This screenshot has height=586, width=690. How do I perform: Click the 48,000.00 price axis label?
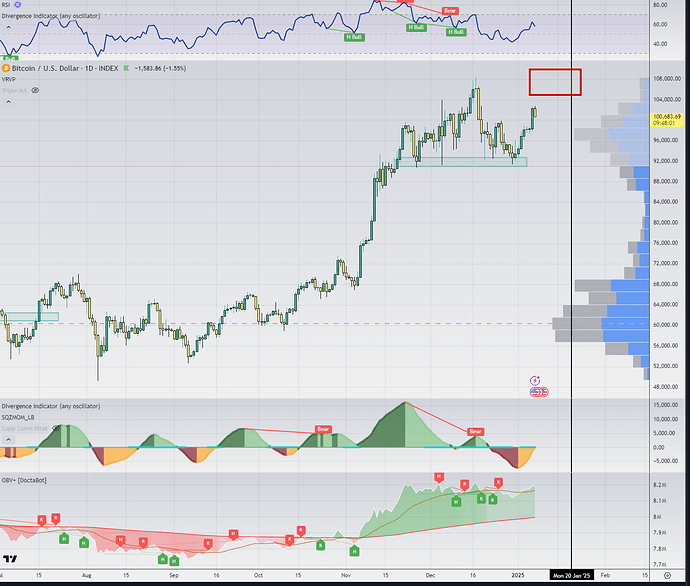(x=667, y=386)
